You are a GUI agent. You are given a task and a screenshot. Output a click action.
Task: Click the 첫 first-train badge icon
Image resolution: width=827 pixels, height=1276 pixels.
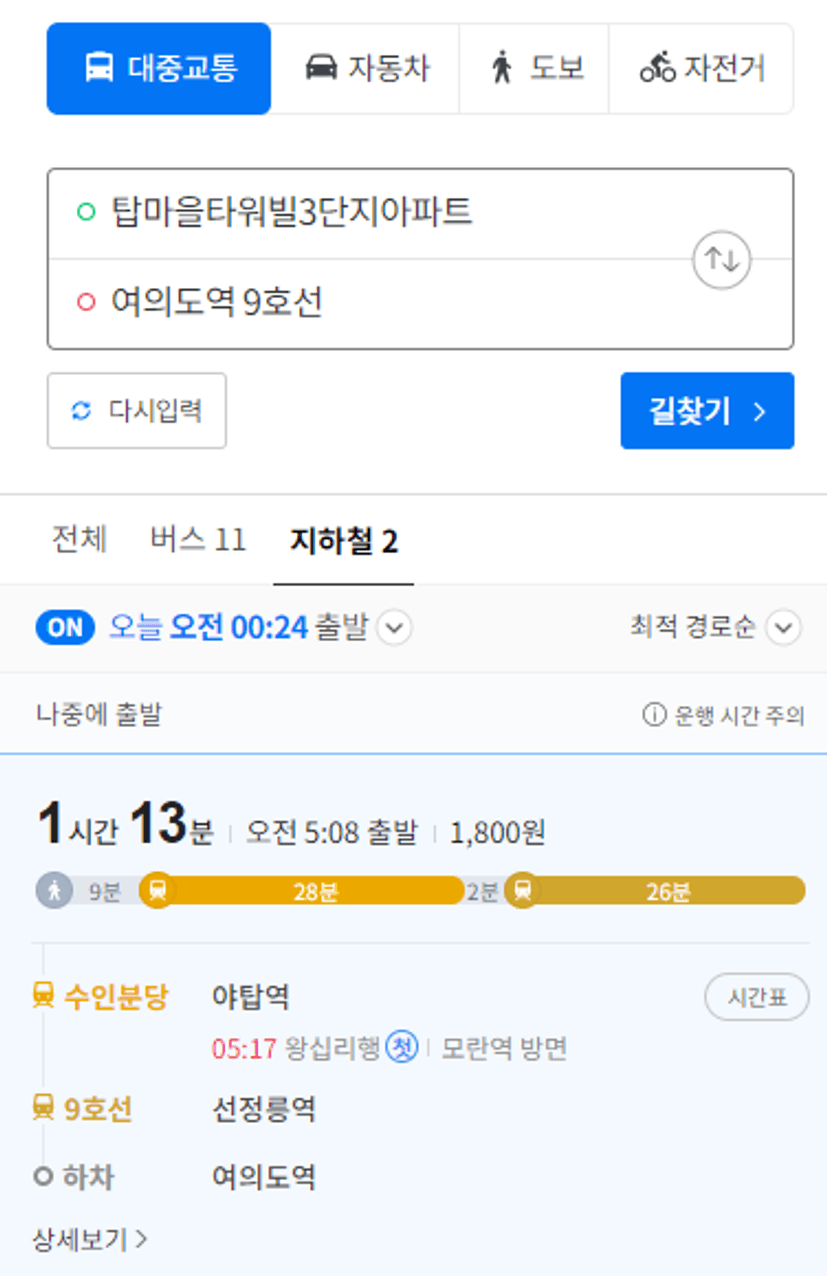tap(402, 1048)
